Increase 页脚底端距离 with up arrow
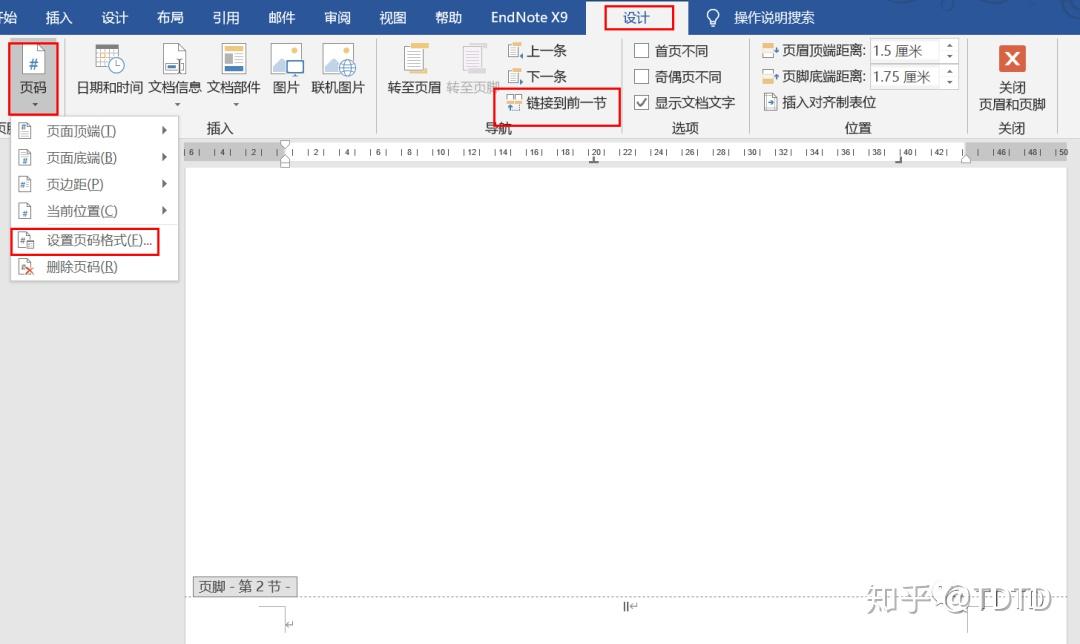 (x=950, y=71)
